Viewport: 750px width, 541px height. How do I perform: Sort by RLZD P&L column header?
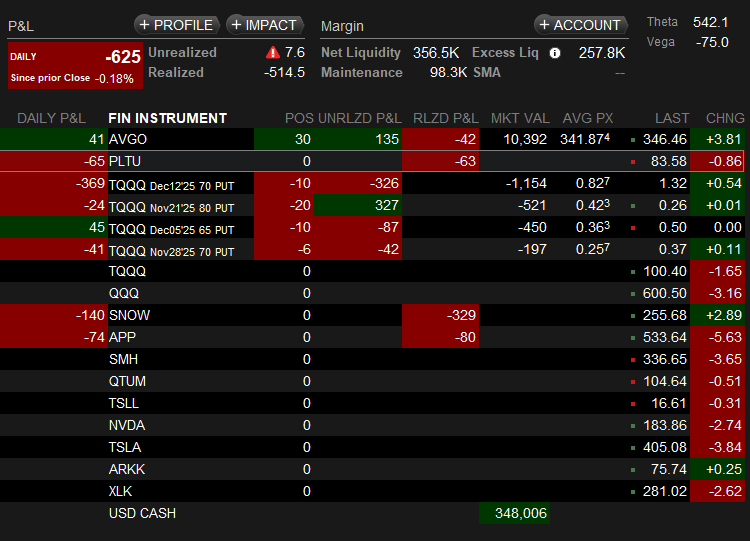click(x=445, y=118)
